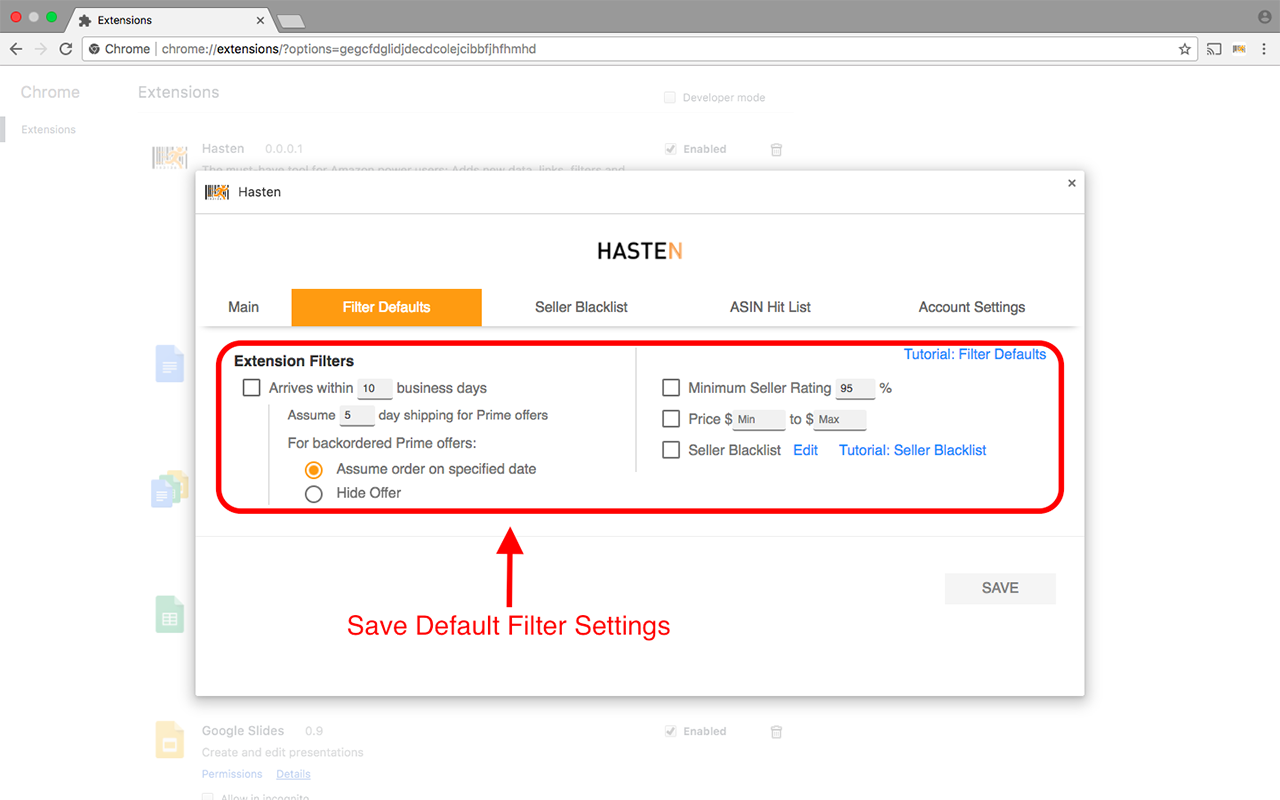Click Edit link next to Seller Blacklist
The width and height of the screenshot is (1280, 800).
coord(805,450)
